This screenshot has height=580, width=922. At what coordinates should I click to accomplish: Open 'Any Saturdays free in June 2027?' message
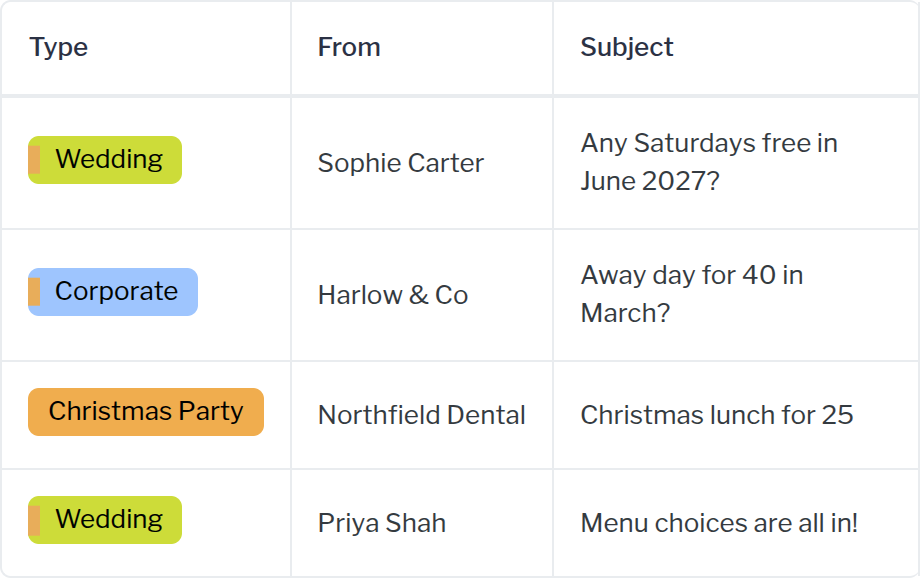[x=709, y=162]
